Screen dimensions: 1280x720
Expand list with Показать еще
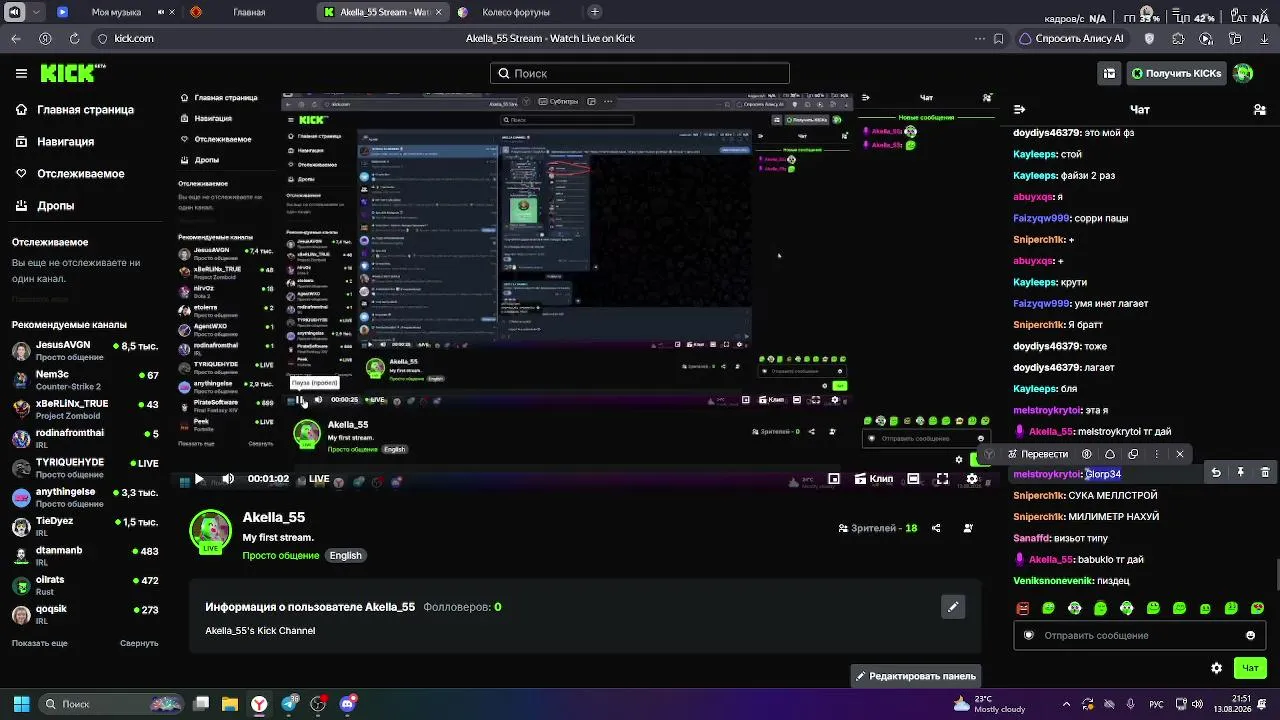coord(40,643)
